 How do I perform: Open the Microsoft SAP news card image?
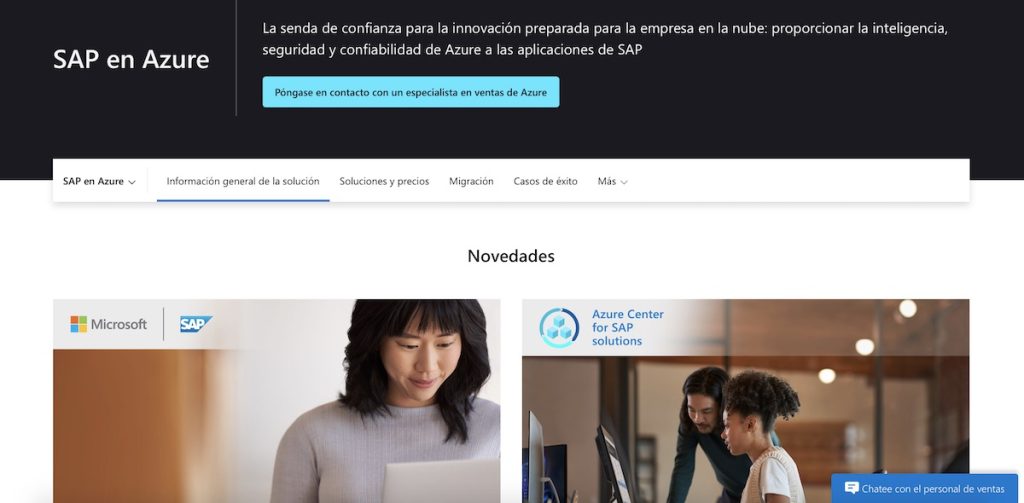[x=277, y=401]
